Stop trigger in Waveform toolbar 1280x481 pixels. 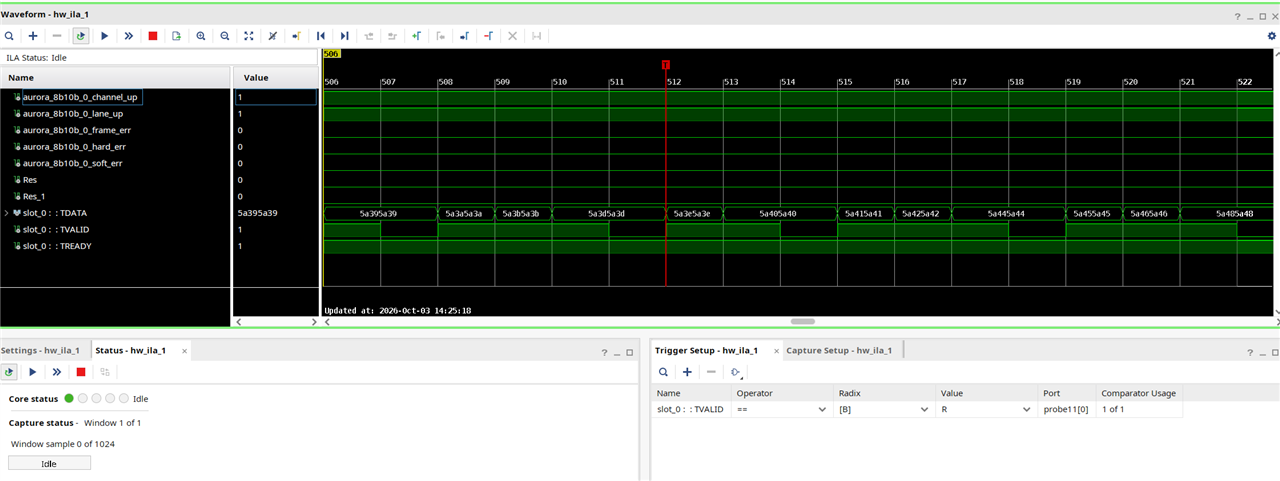(x=153, y=35)
